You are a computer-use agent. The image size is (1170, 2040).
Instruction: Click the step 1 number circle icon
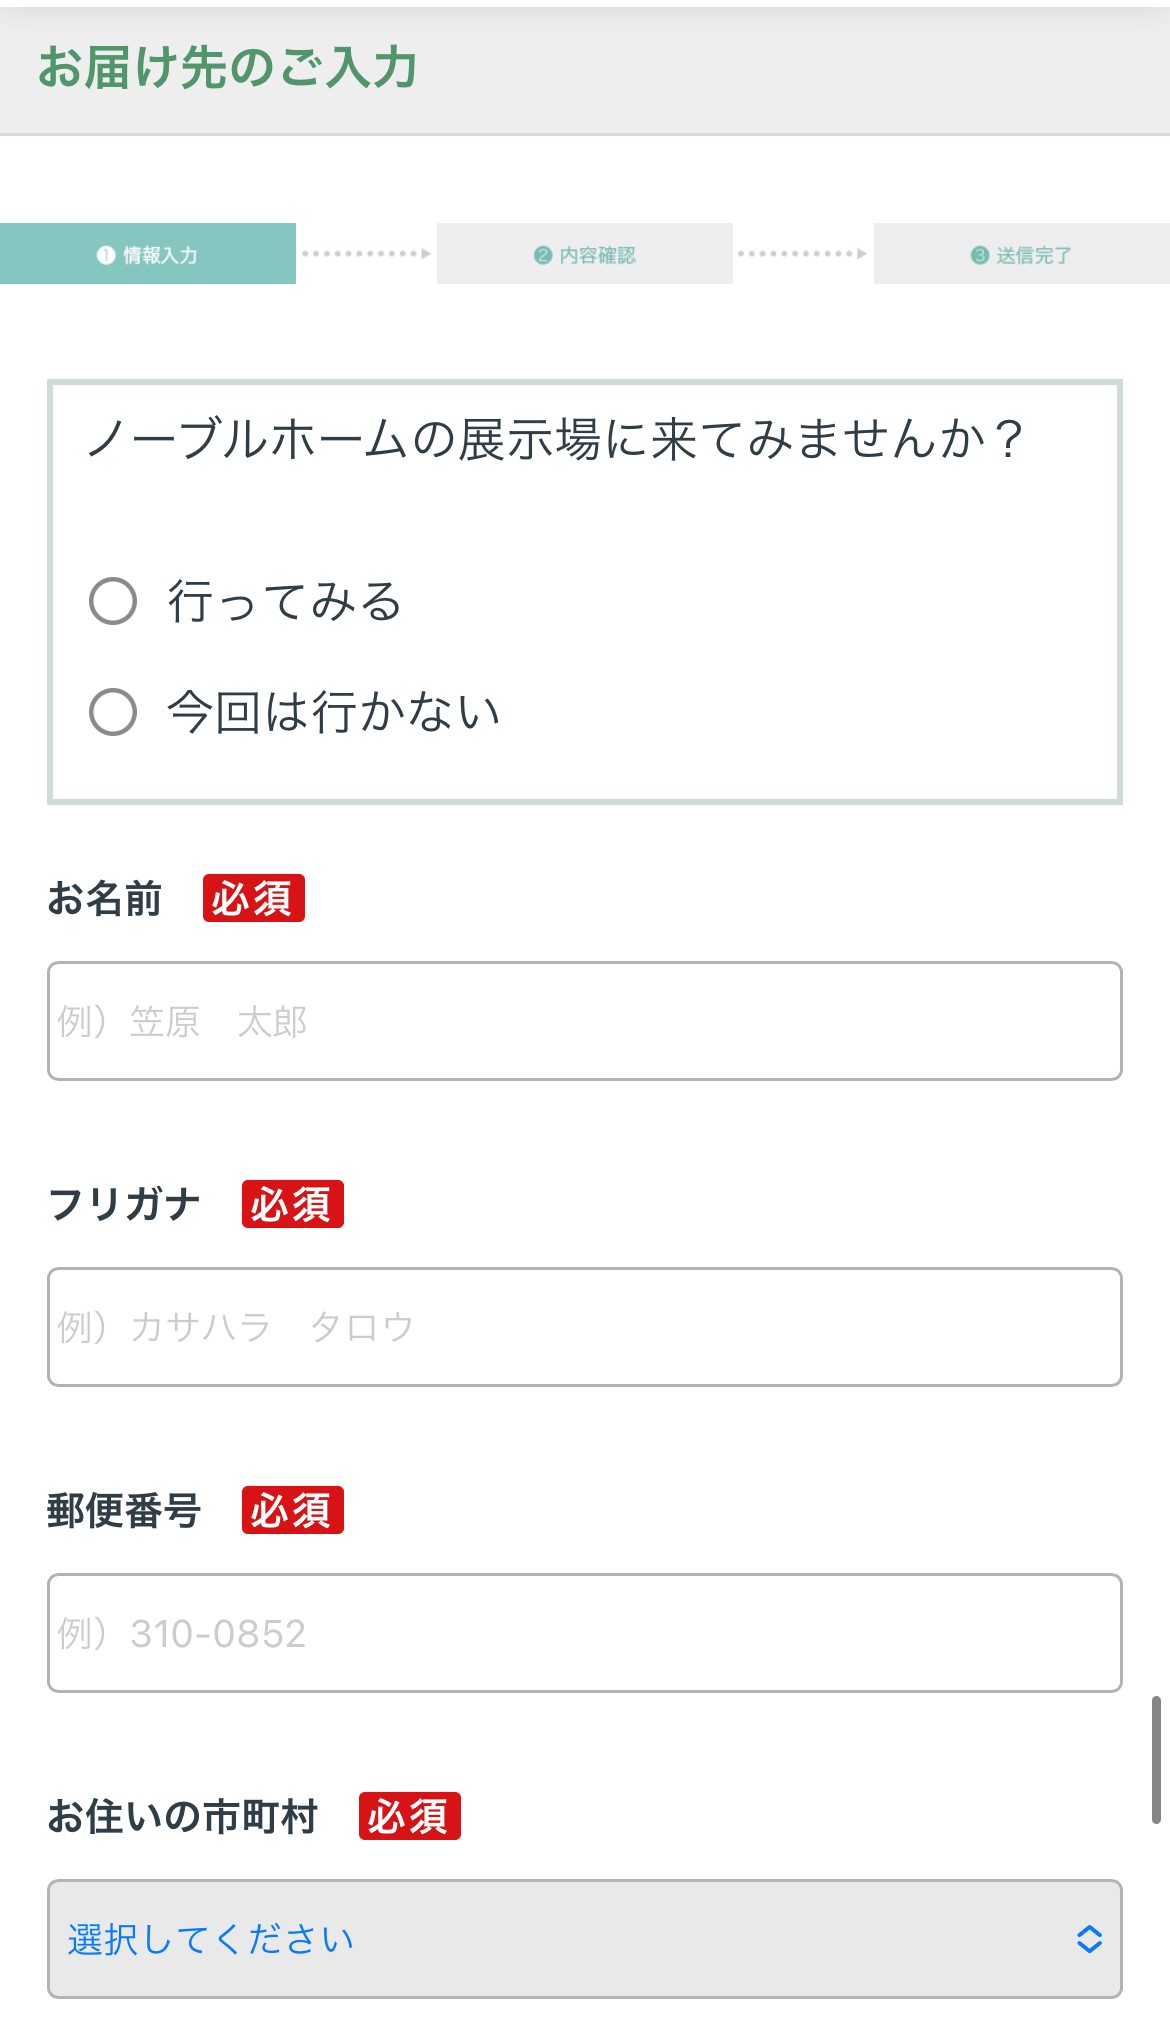tap(106, 255)
